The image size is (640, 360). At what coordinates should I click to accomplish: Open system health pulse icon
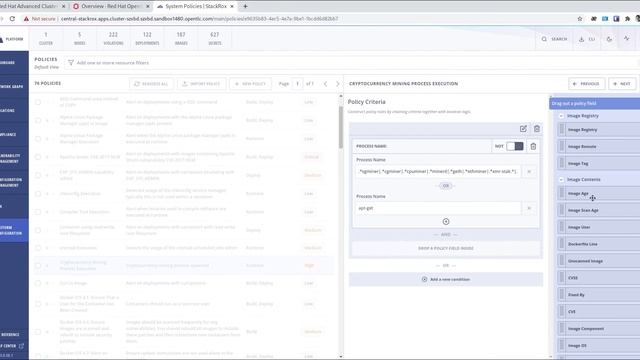tap(627, 39)
